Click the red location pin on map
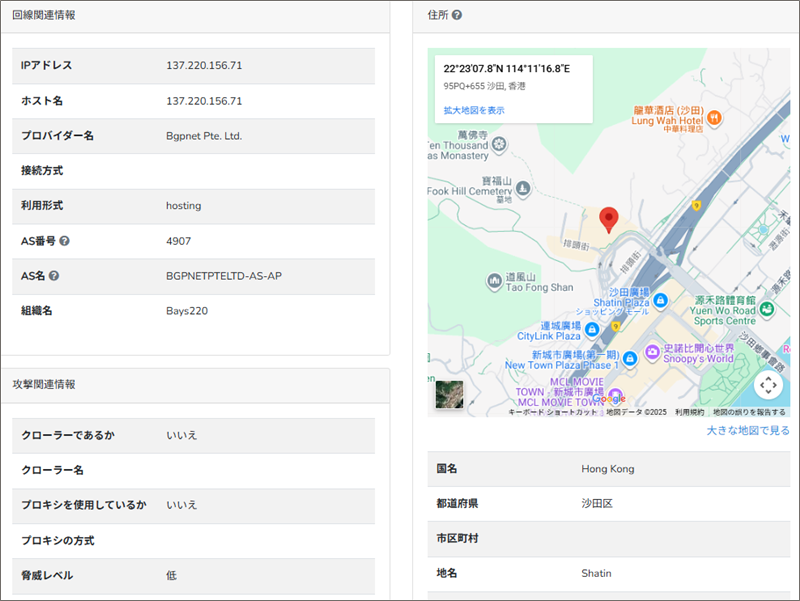800x601 pixels. 609,219
